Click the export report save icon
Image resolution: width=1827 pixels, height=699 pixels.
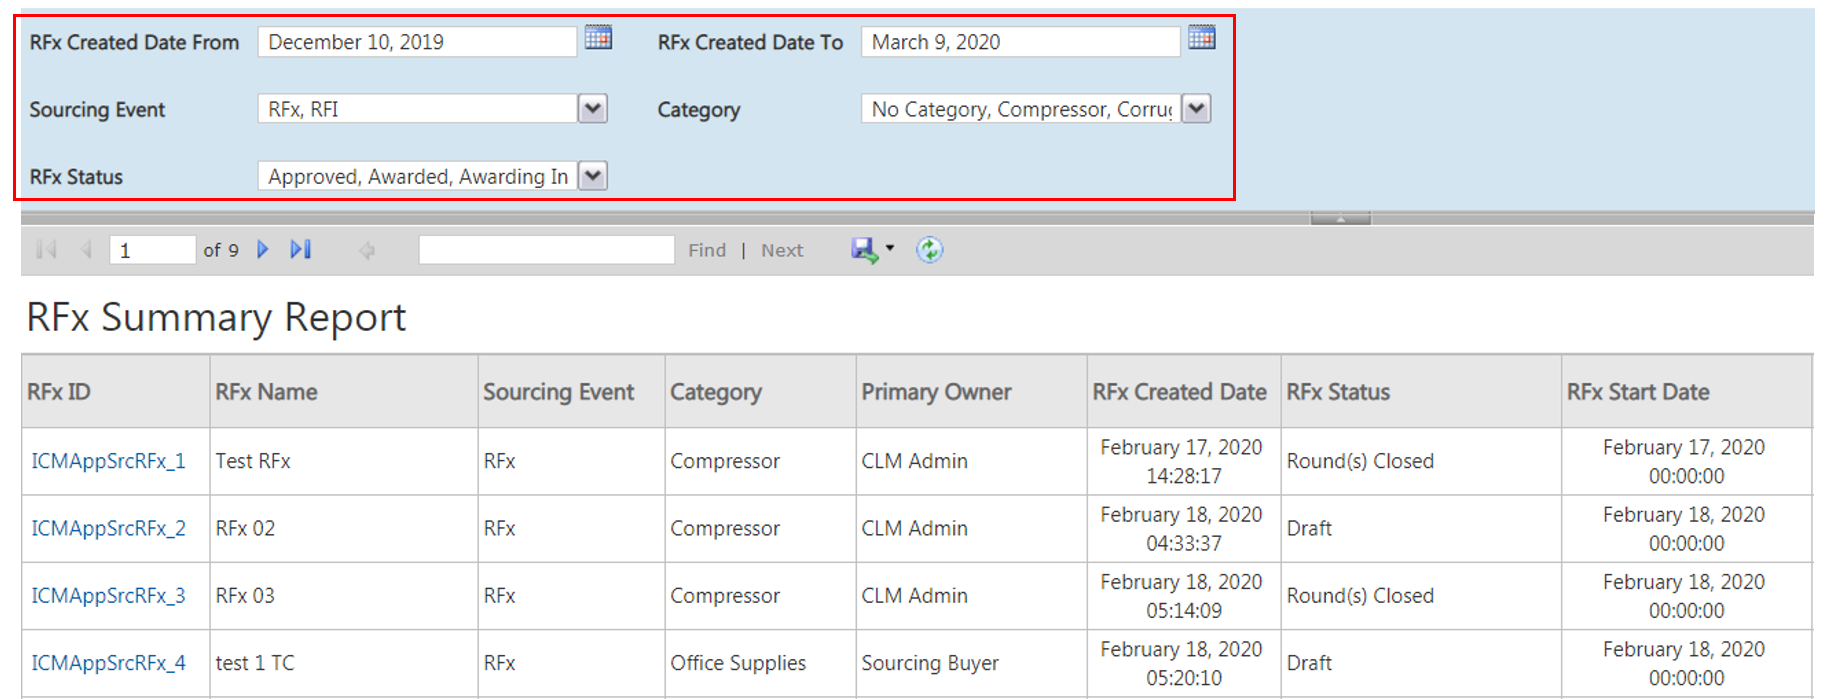point(864,250)
